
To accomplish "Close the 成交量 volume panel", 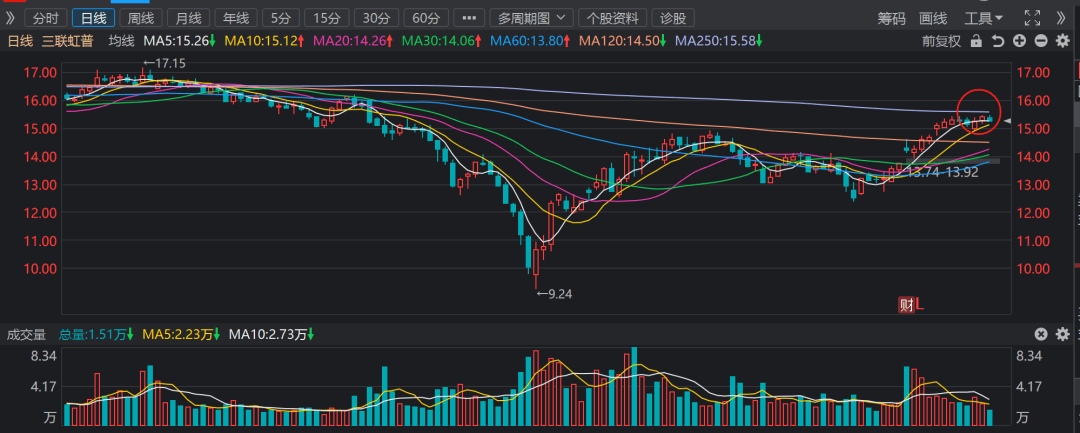I will pyautogui.click(x=1041, y=334).
